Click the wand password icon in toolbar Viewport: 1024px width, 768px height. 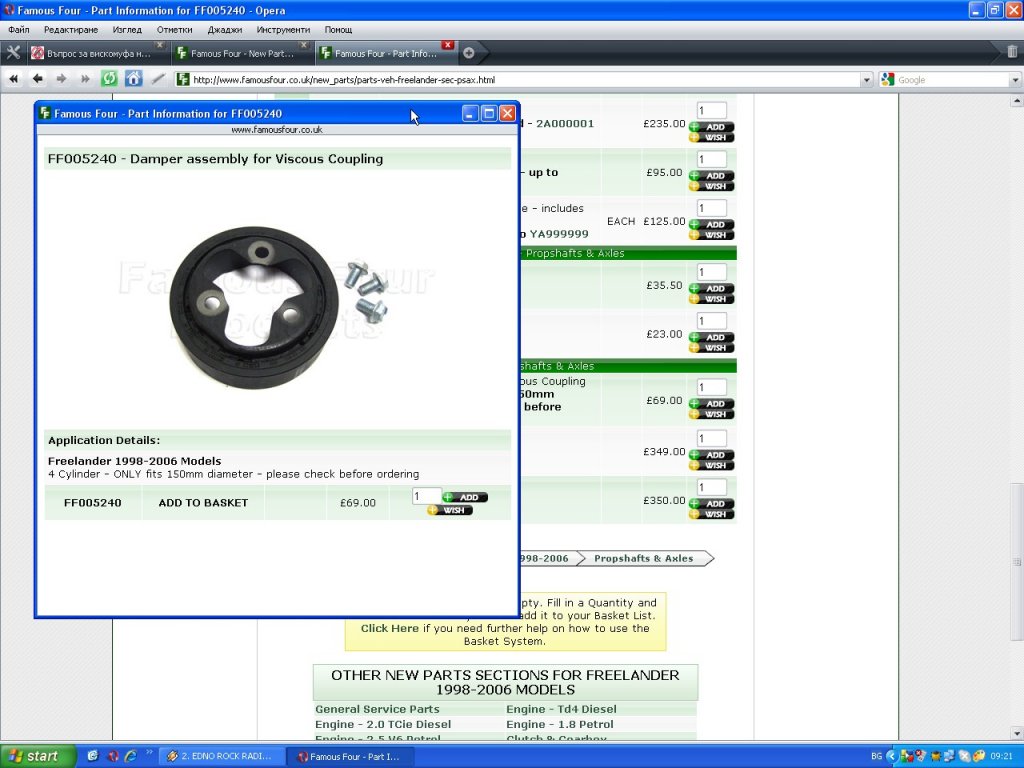[x=157, y=79]
